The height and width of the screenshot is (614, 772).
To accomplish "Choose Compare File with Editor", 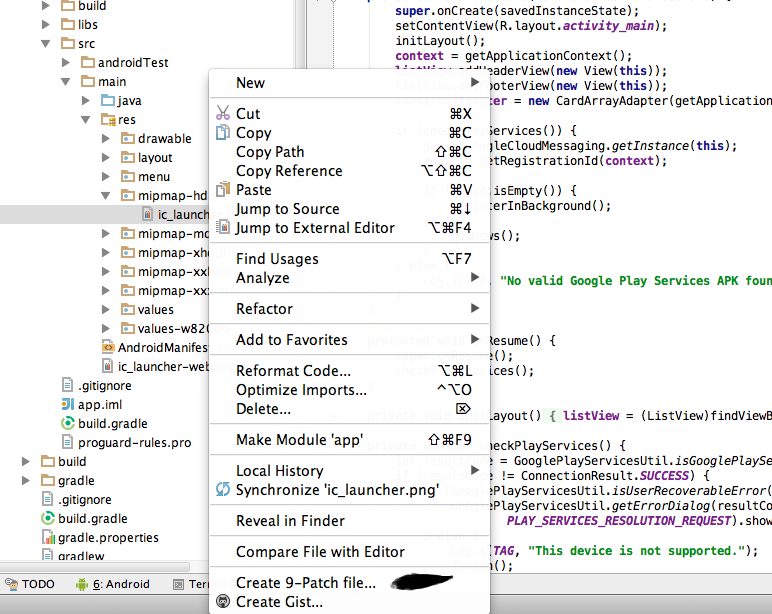I will point(350,552).
